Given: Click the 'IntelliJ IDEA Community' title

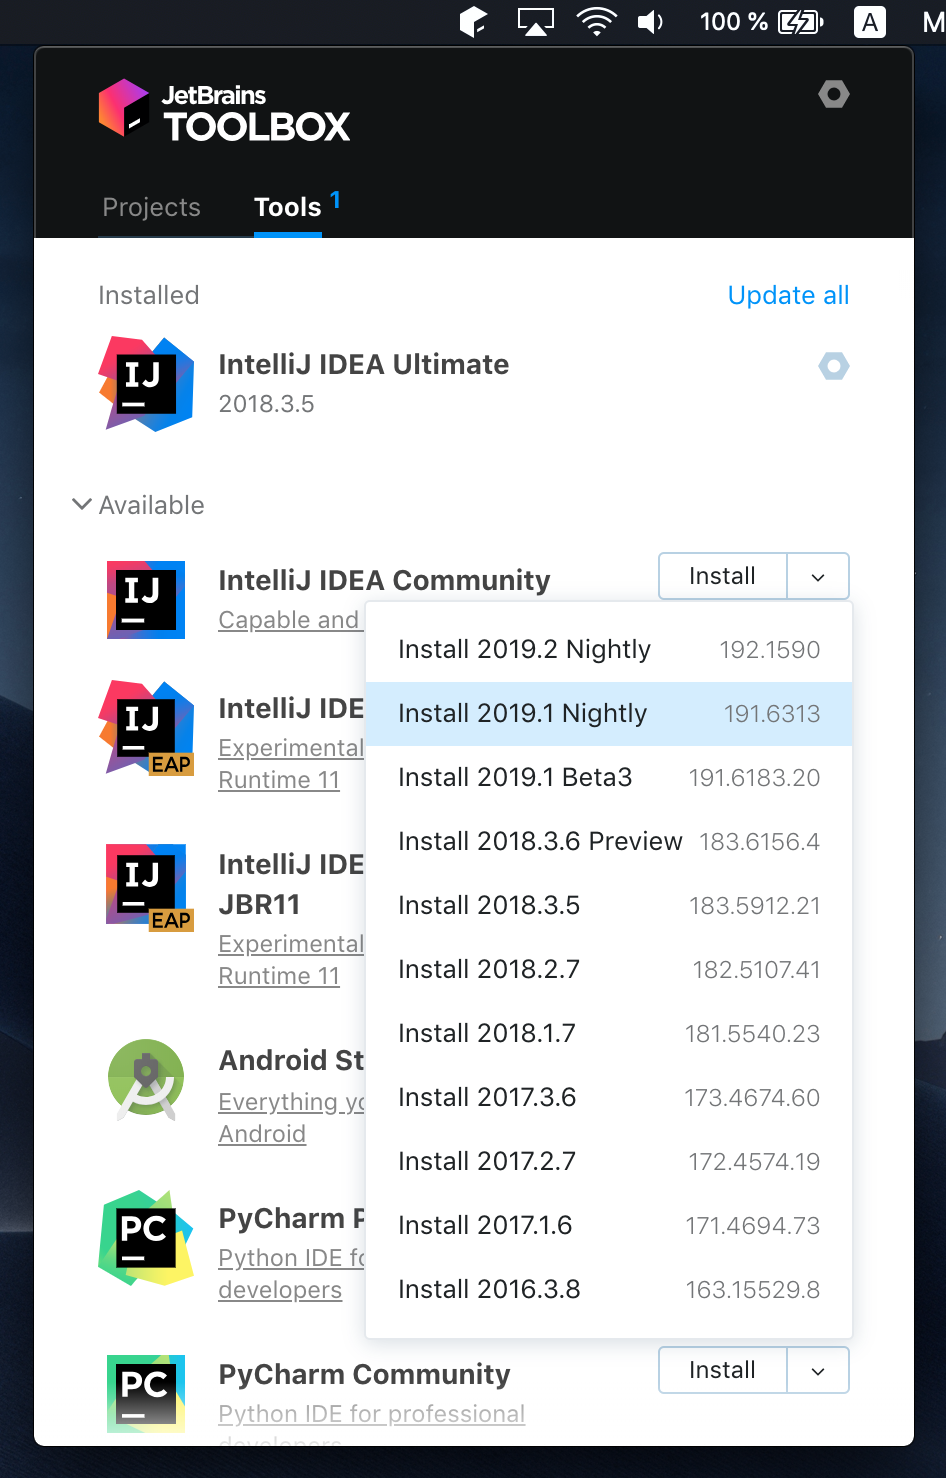Looking at the screenshot, I should [x=385, y=580].
